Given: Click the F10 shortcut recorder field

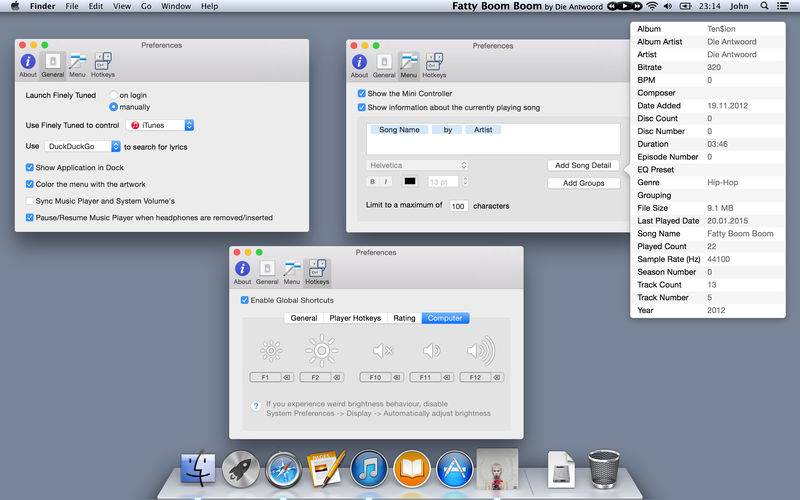Looking at the screenshot, I should click(x=376, y=378).
